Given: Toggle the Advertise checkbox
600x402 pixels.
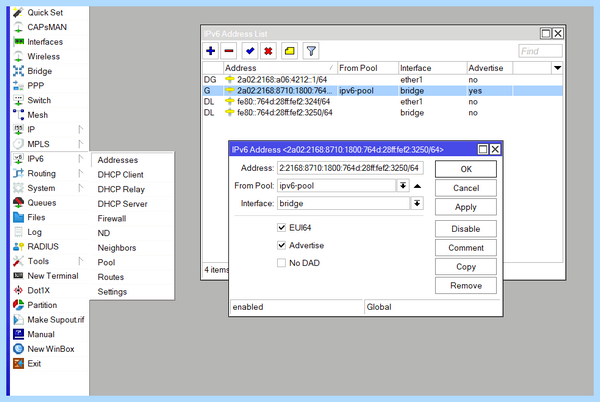Looking at the screenshot, I should 282,245.
